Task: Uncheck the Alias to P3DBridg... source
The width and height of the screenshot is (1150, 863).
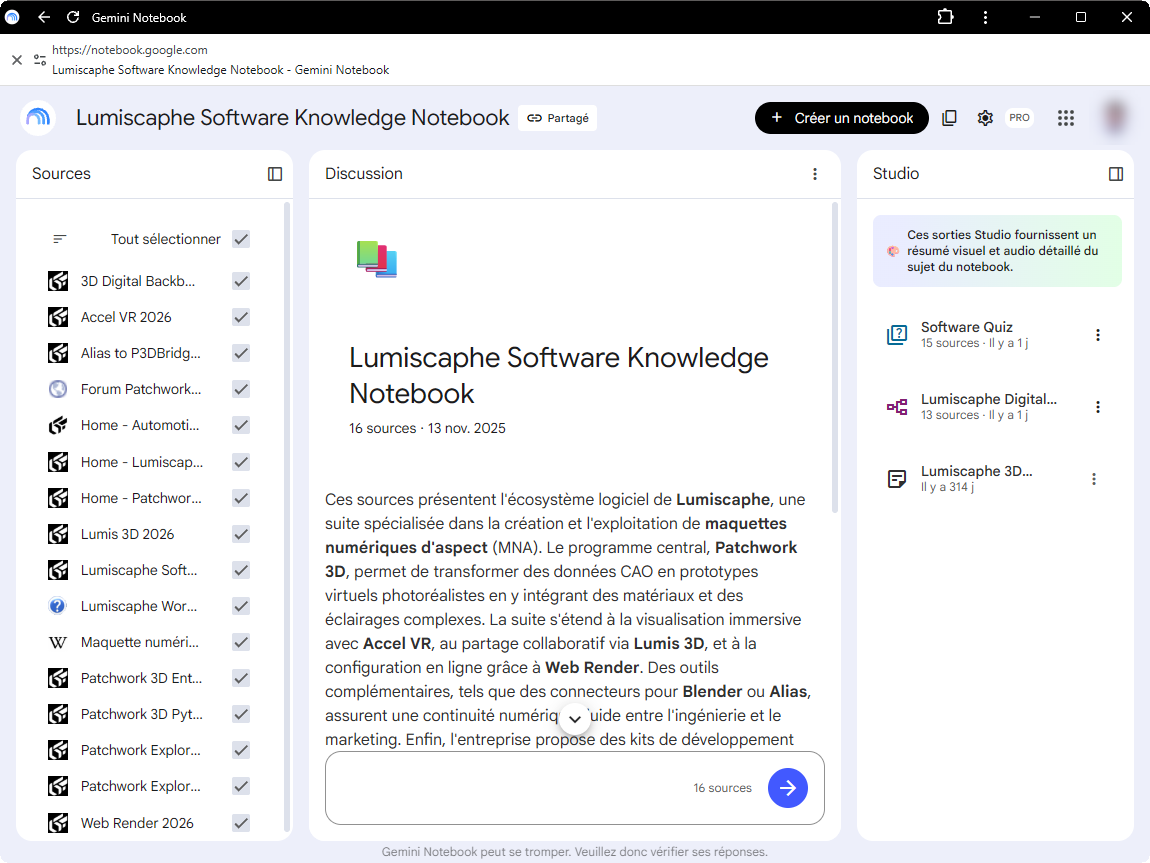Action: pos(241,353)
